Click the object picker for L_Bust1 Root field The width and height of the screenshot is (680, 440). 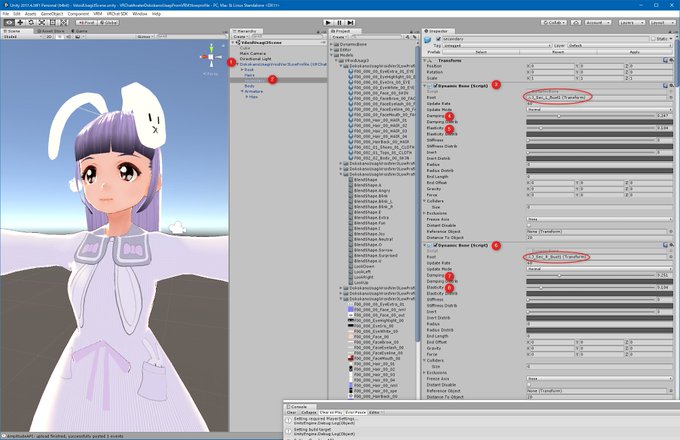[671, 98]
